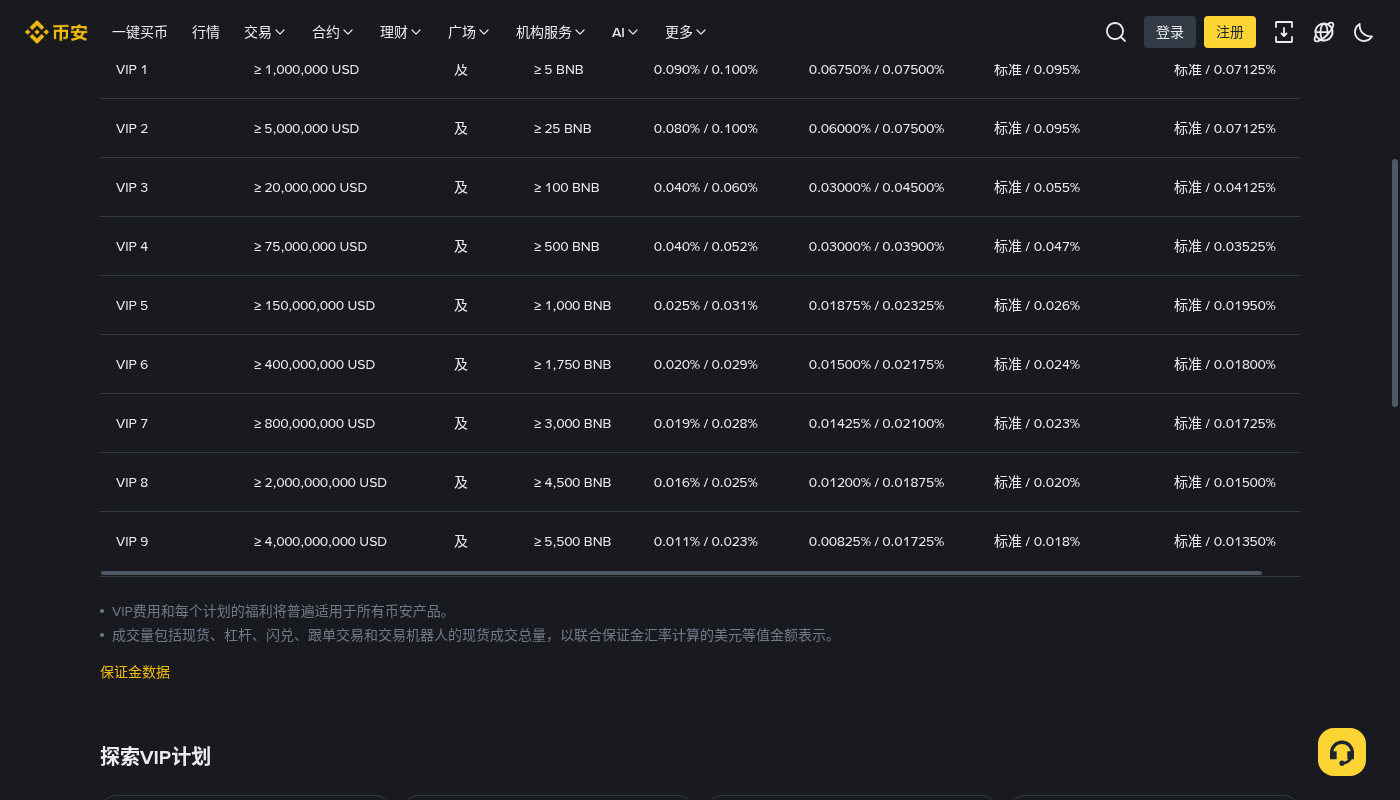Click the ≥ 4,000,000,000 USD volume cell
This screenshot has height=800, width=1400.
pyautogui.click(x=320, y=541)
